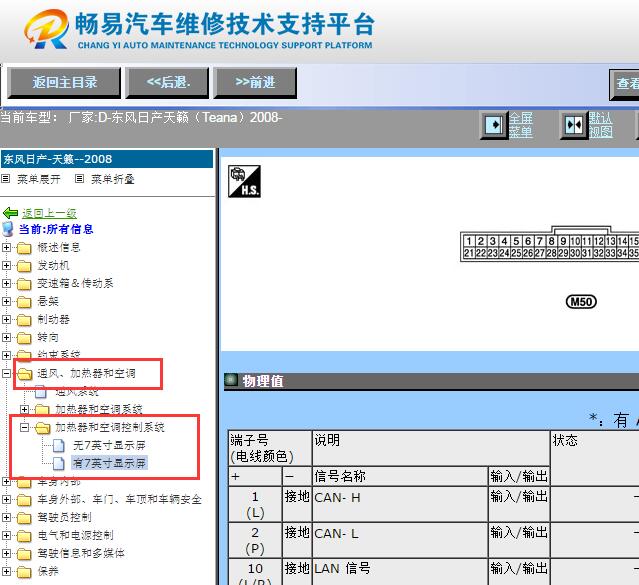
Task: Click the 菜单折叠 collapse-menu link
Action: [112, 179]
